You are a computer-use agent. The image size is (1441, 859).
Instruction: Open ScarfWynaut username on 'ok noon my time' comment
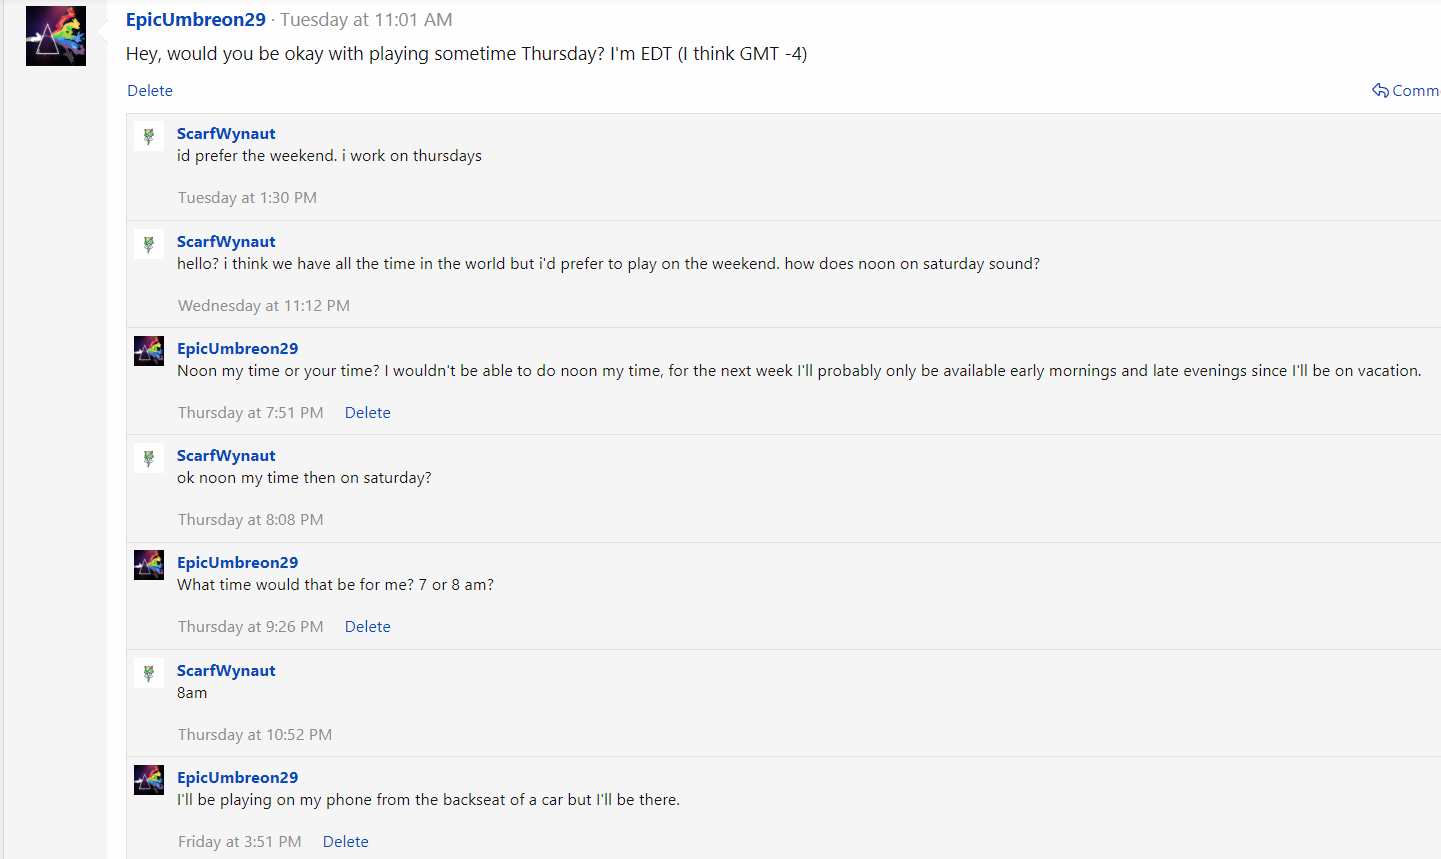click(226, 456)
